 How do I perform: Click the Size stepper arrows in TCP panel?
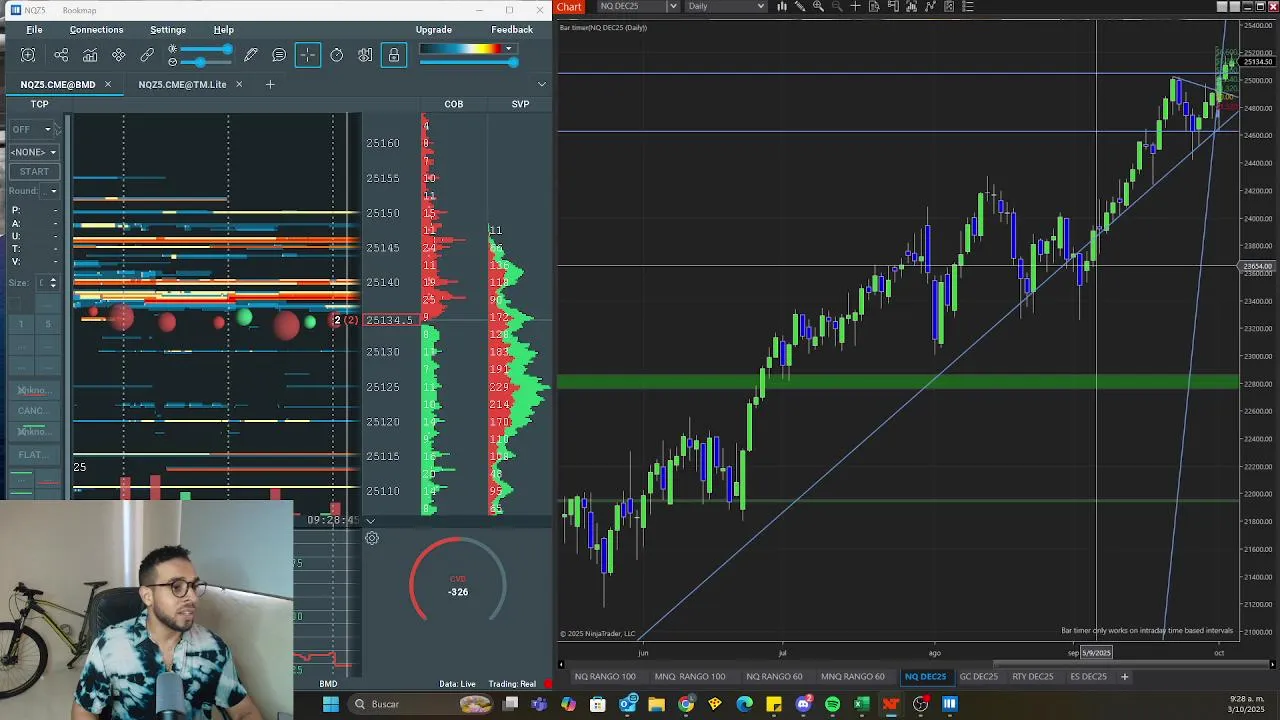(53, 283)
